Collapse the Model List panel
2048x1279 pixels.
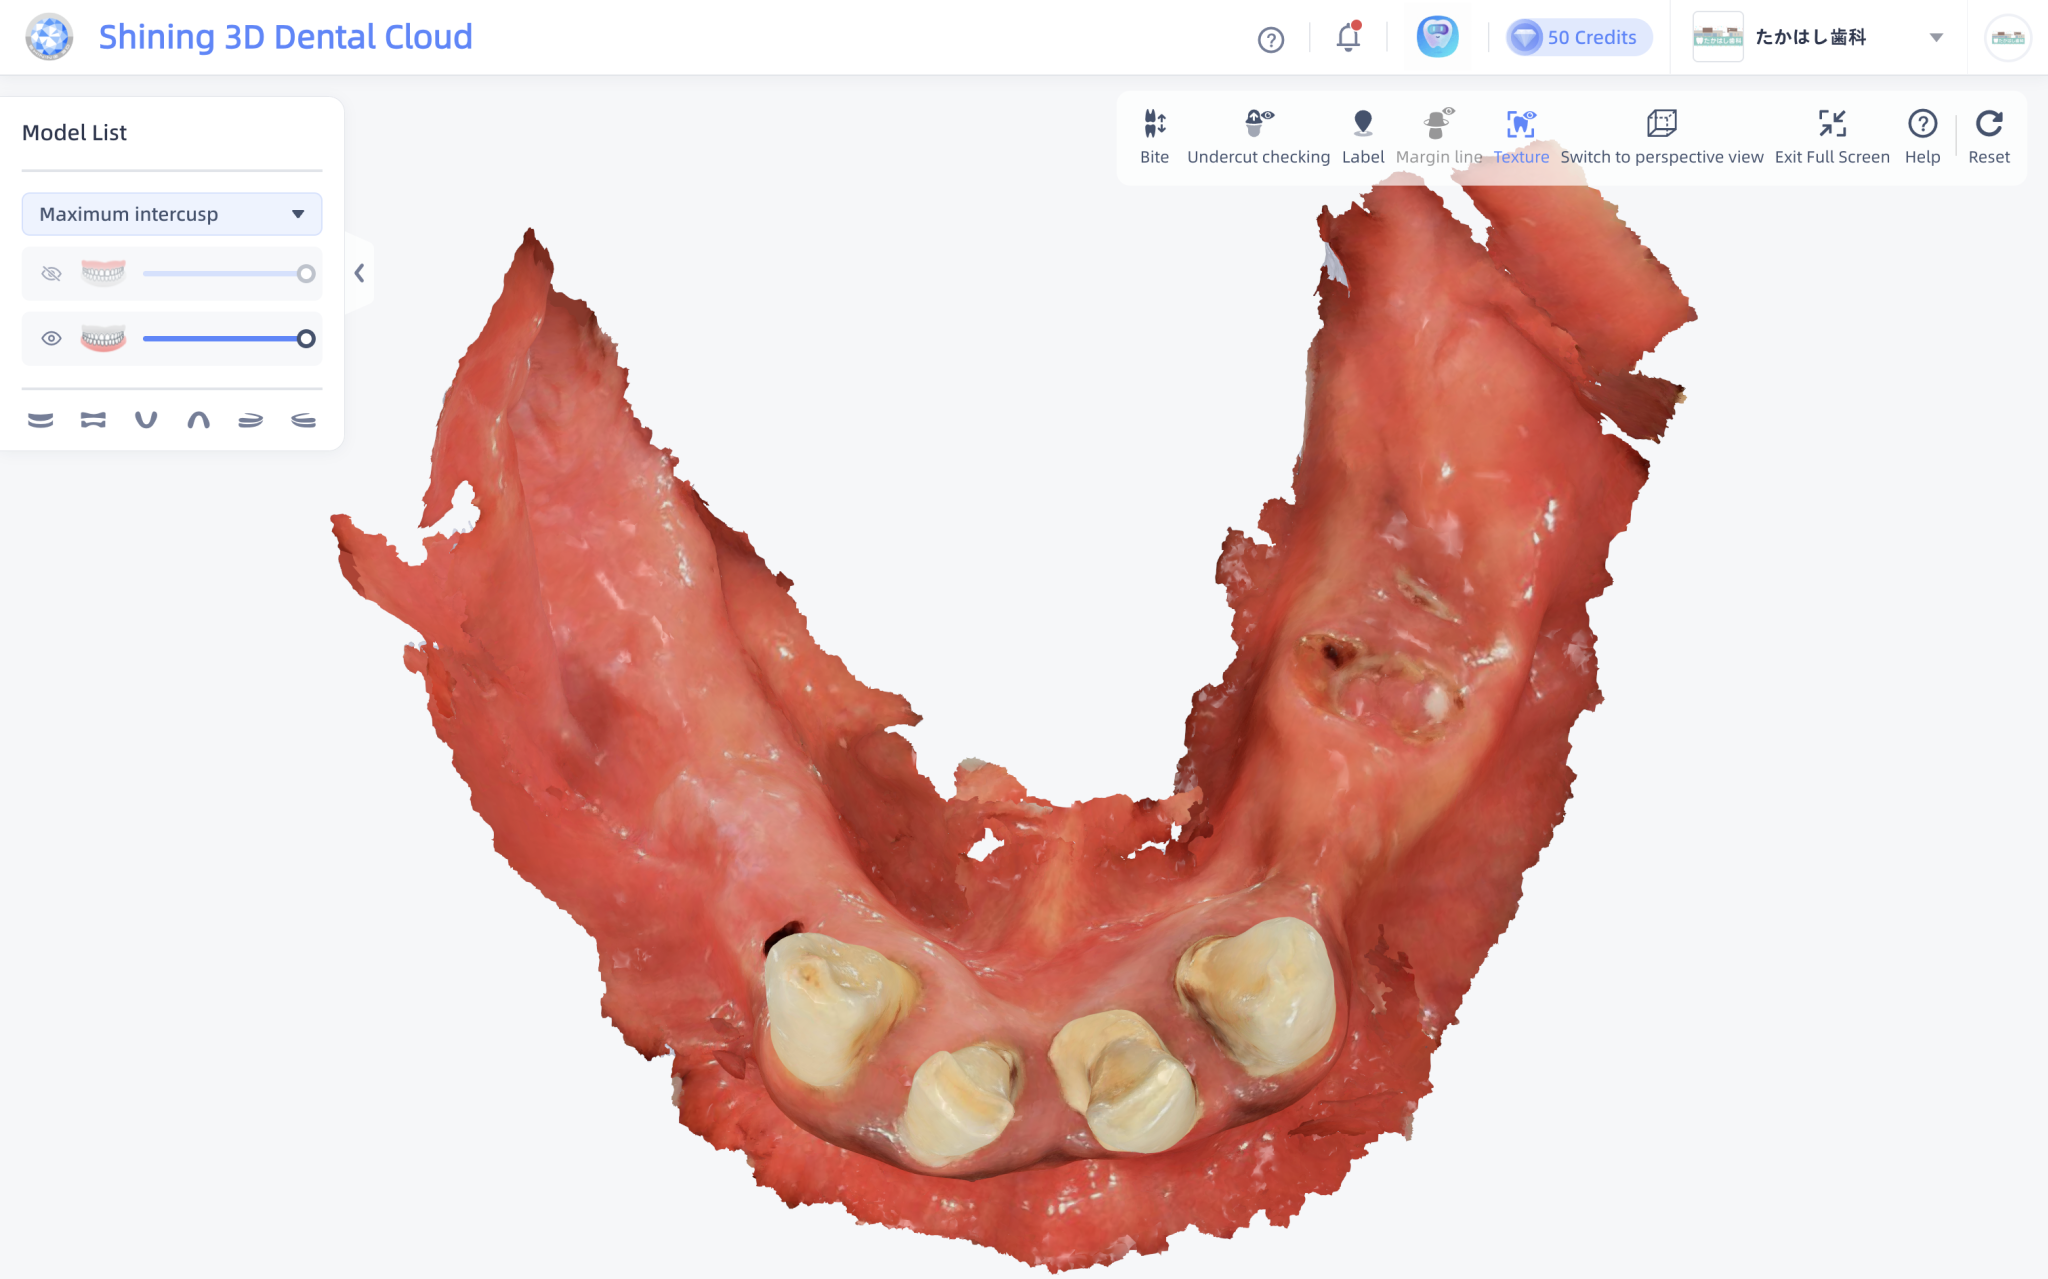click(359, 273)
